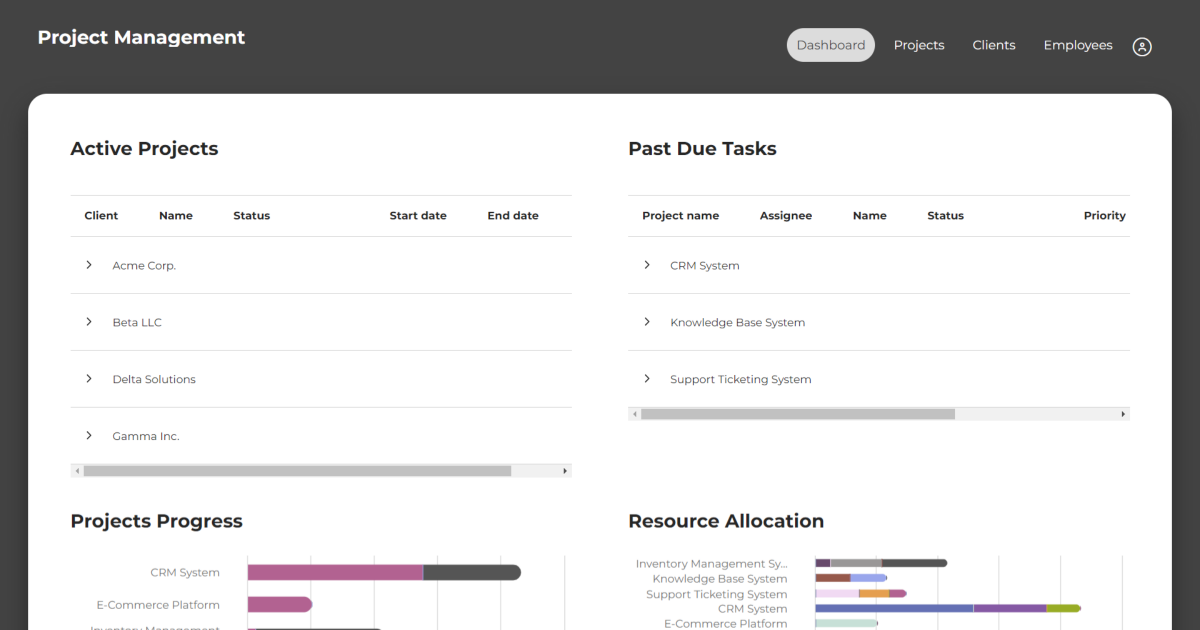1200x630 pixels.
Task: Expand the Beta LLC project row
Action: (89, 322)
